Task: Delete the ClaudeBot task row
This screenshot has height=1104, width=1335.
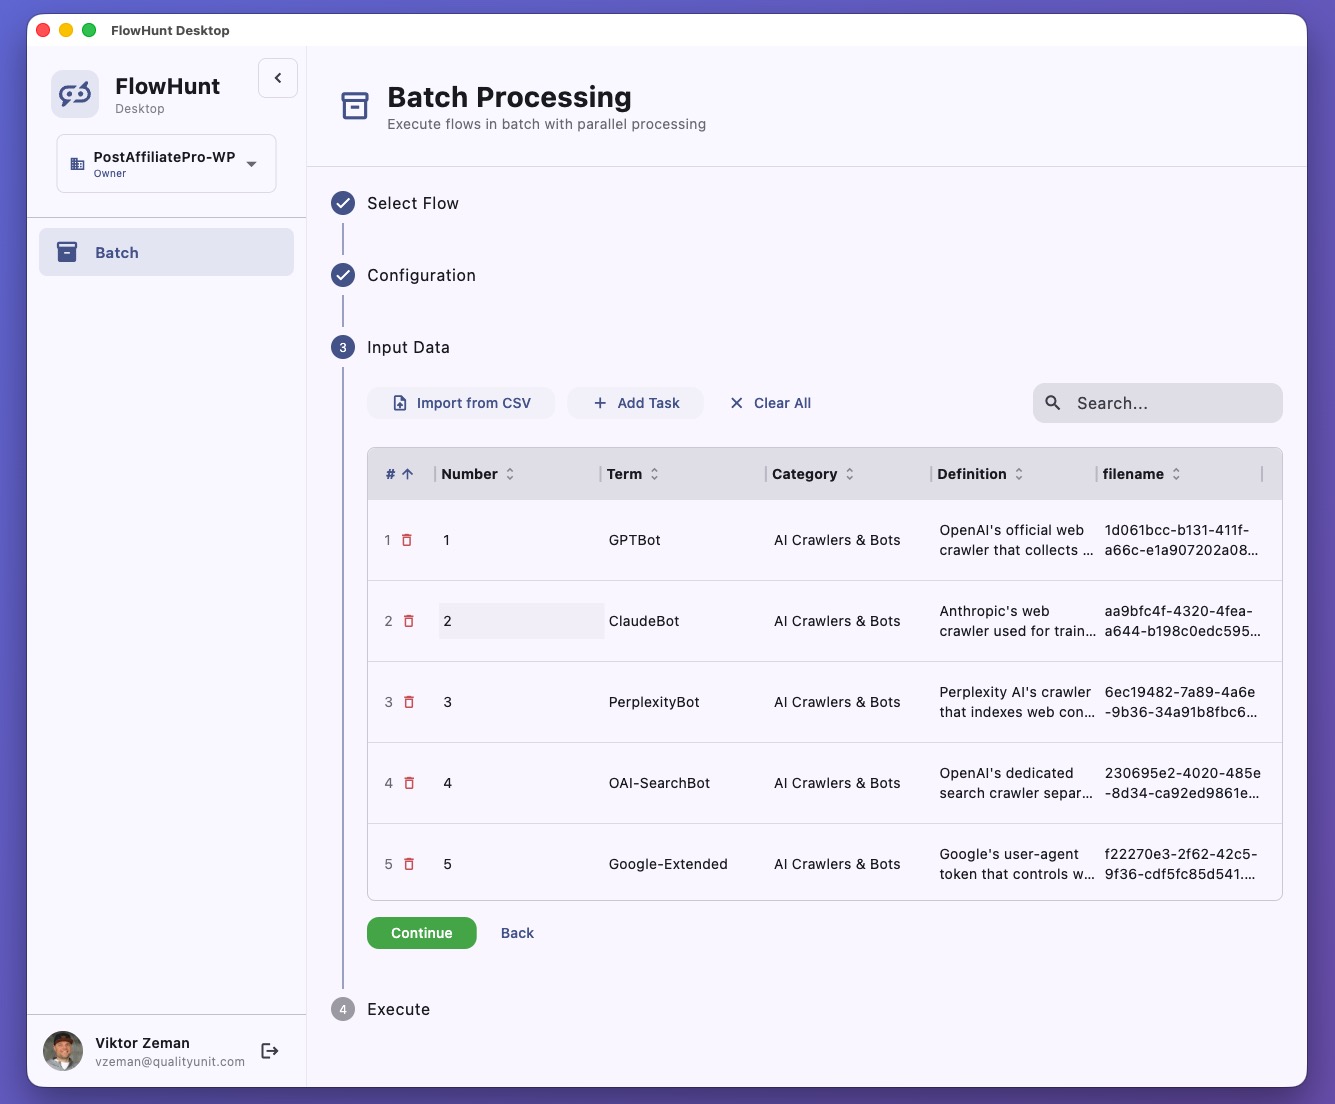Action: point(407,621)
